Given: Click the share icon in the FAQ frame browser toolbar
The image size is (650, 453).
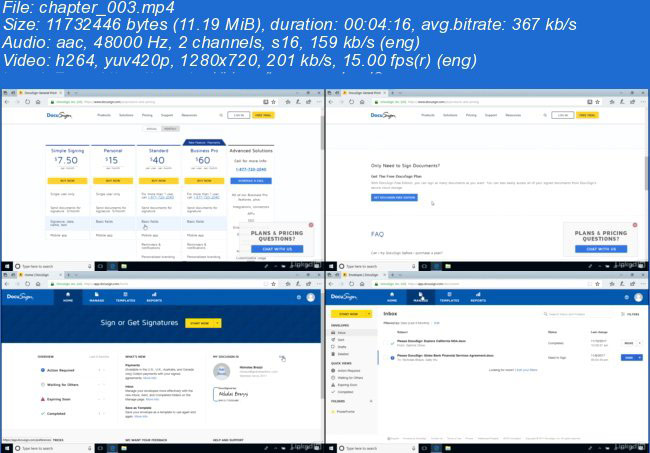Looking at the screenshot, I should pos(632,102).
